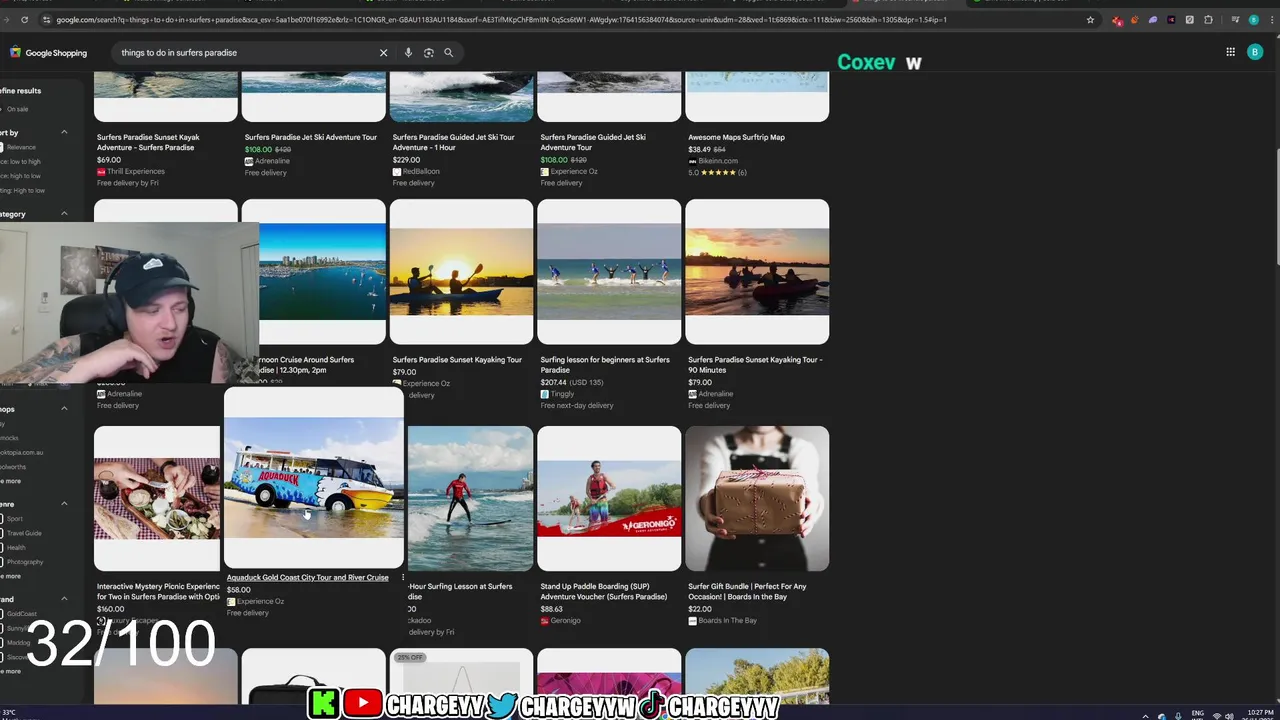This screenshot has width=1280, height=720.
Task: Click the Bikeinn.com seller name
Action: pyautogui.click(x=718, y=160)
